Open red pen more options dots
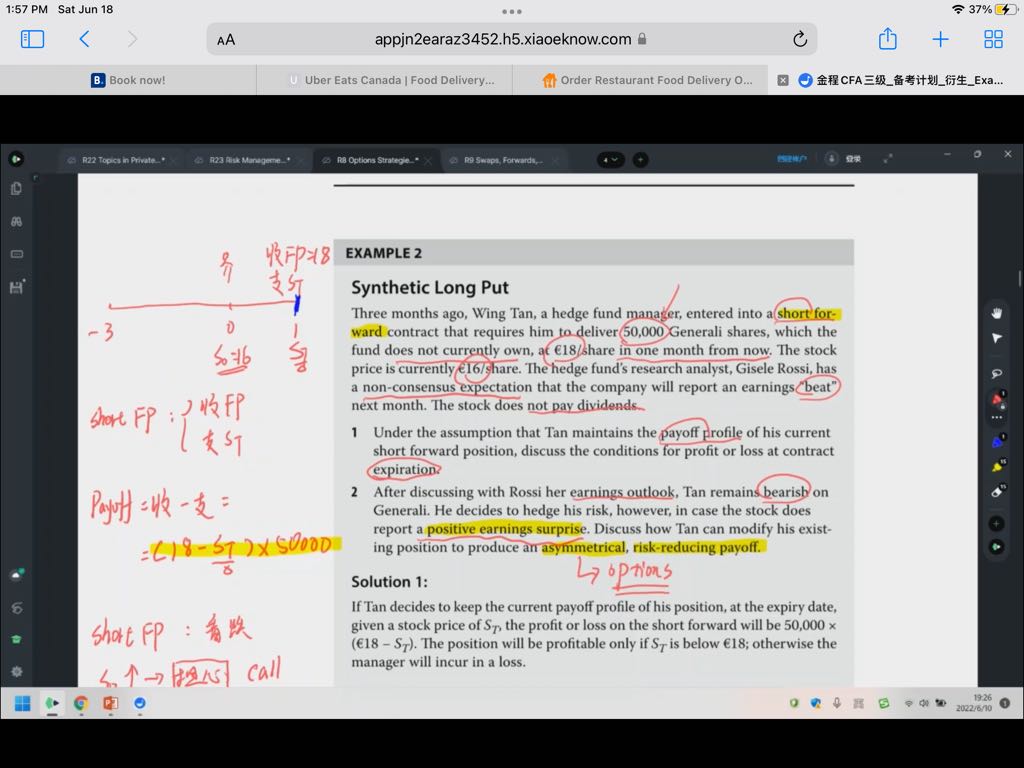Image resolution: width=1024 pixels, height=768 pixels. click(997, 417)
